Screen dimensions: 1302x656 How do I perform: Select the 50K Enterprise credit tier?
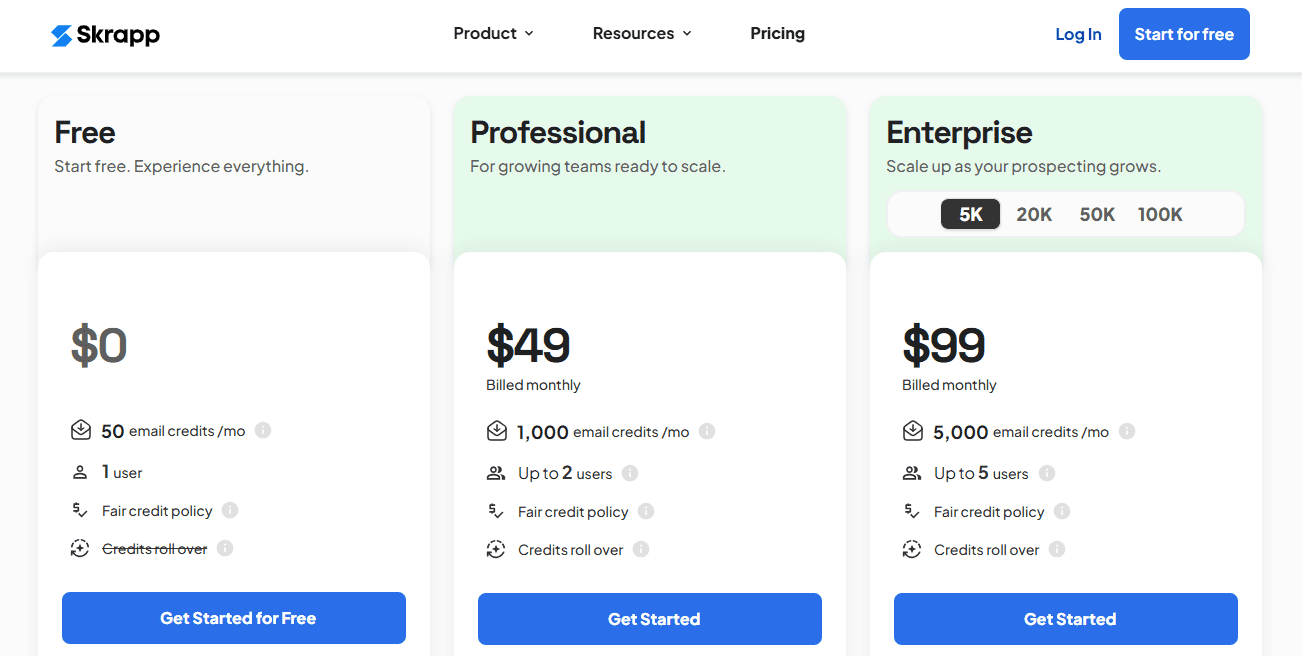pyautogui.click(x=1097, y=214)
